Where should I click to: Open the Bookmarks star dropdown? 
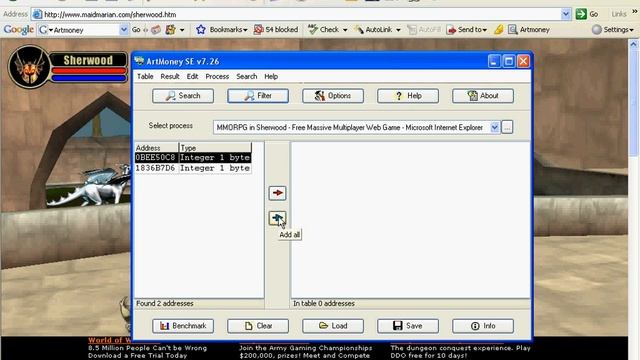point(222,30)
